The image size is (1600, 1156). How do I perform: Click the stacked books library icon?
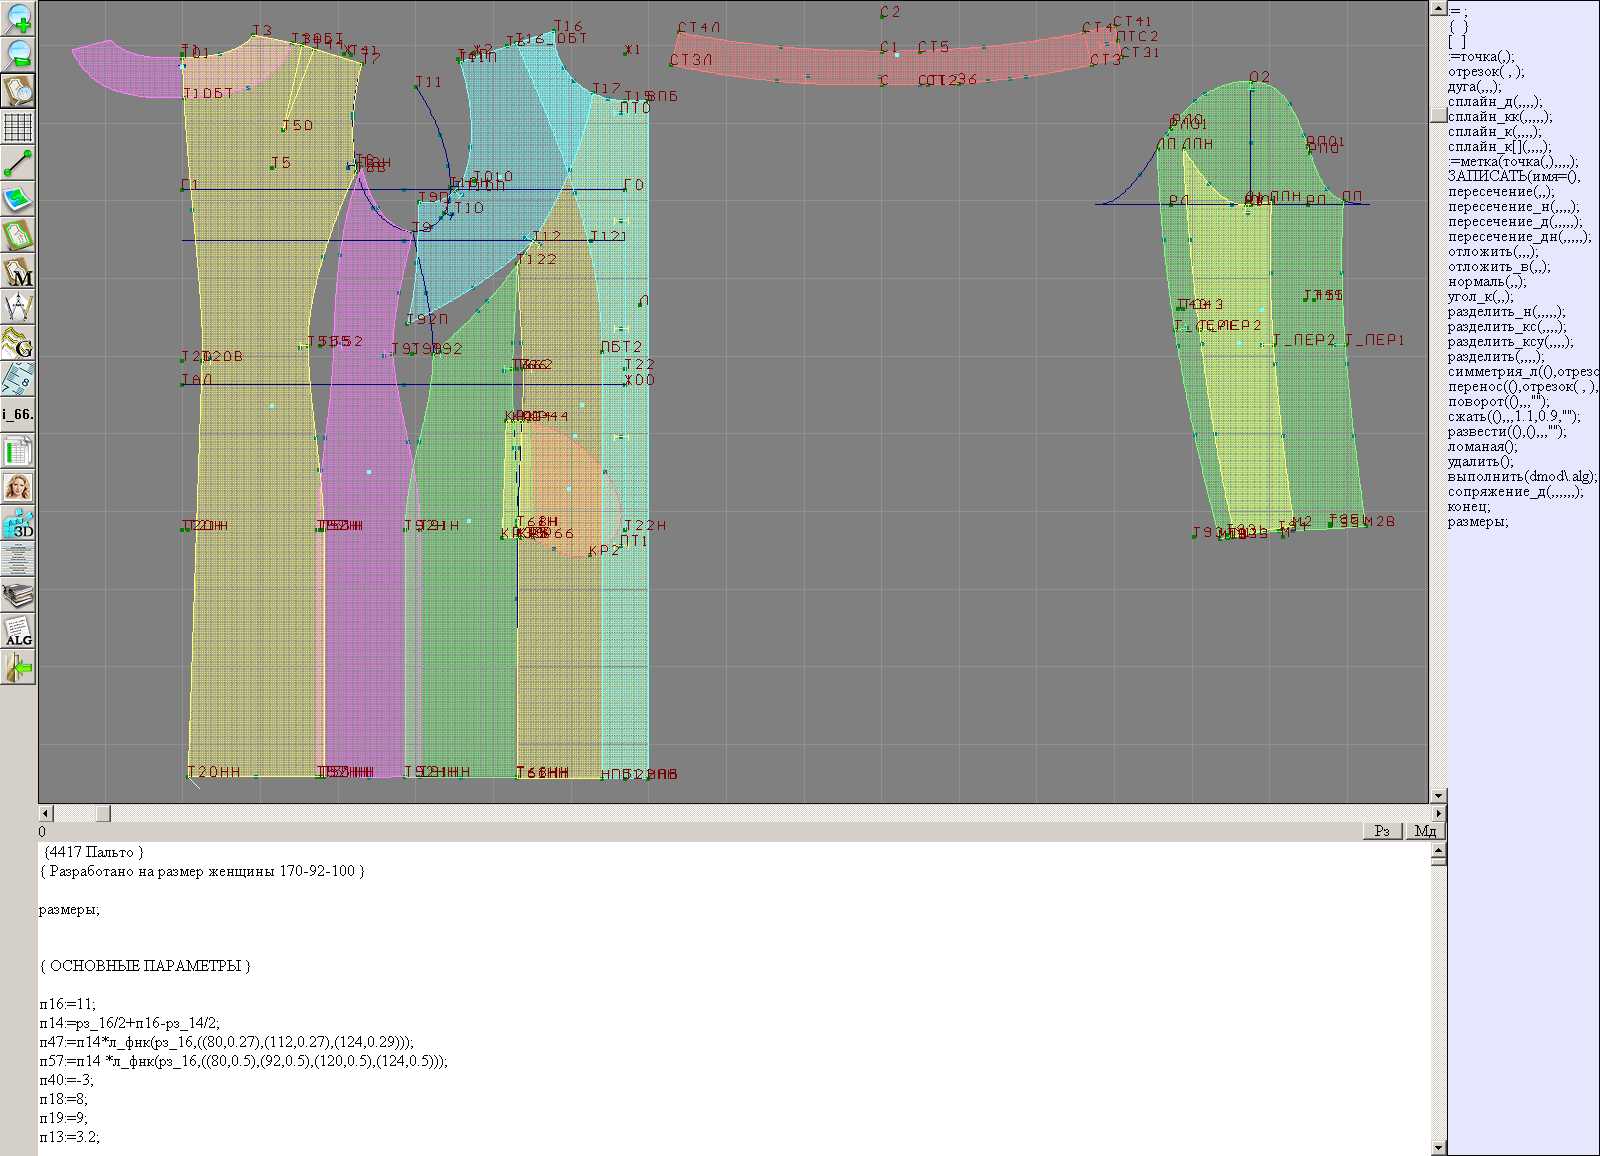(18, 596)
